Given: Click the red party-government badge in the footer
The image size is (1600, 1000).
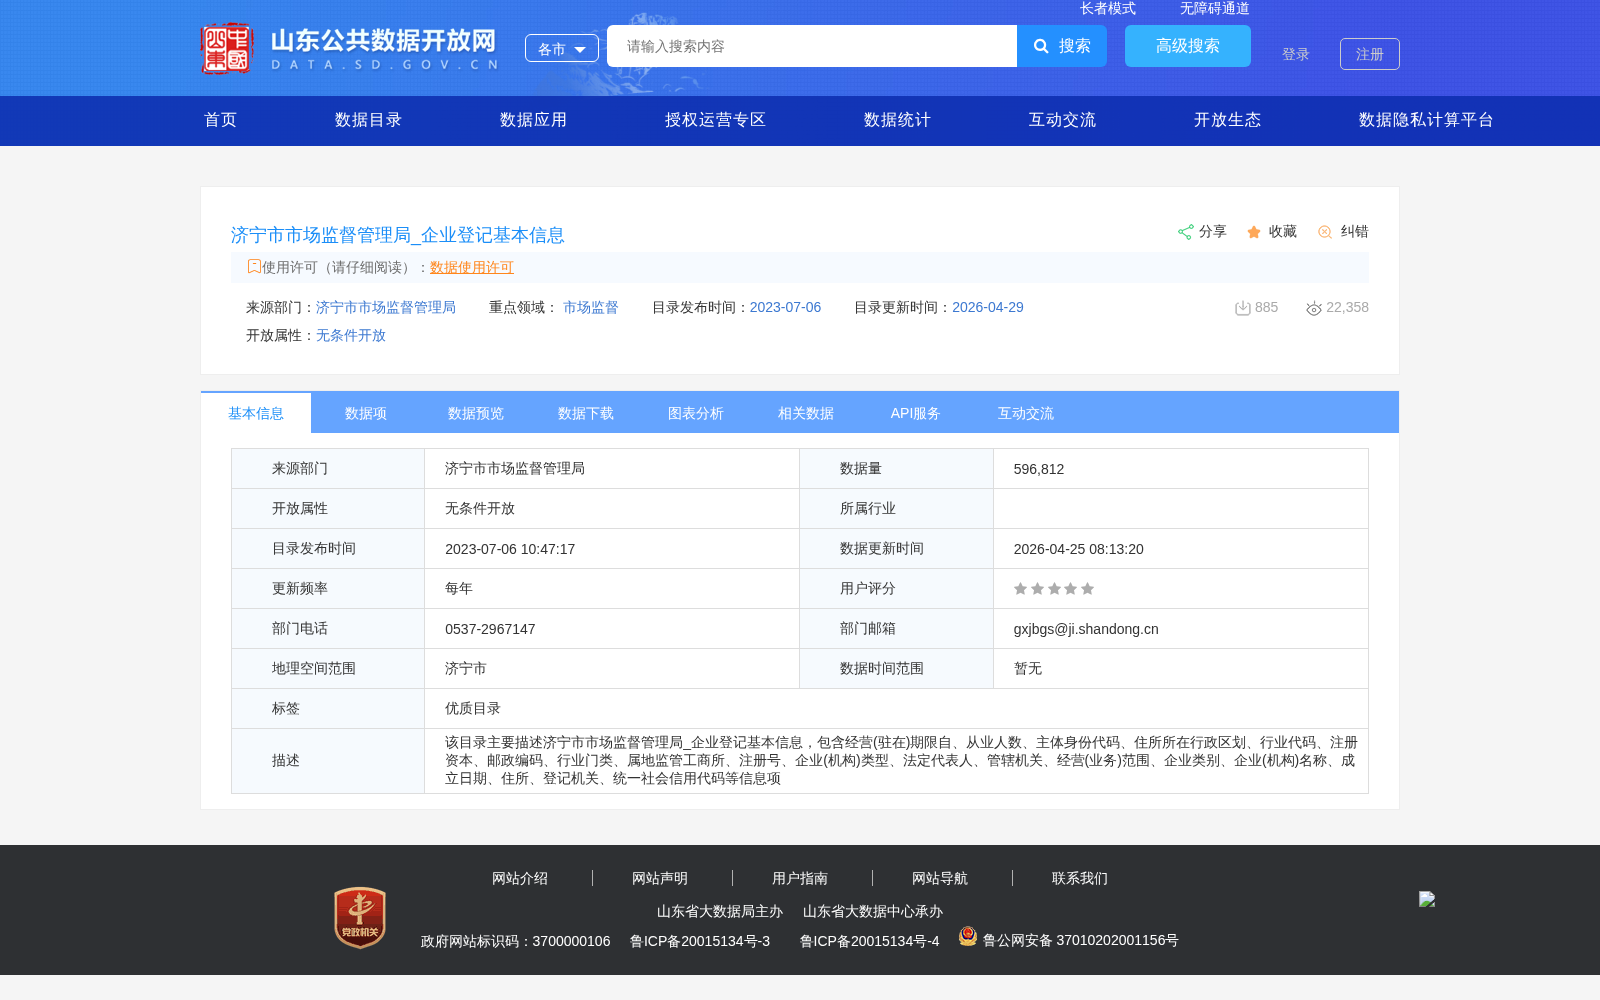Looking at the screenshot, I should 360,918.
